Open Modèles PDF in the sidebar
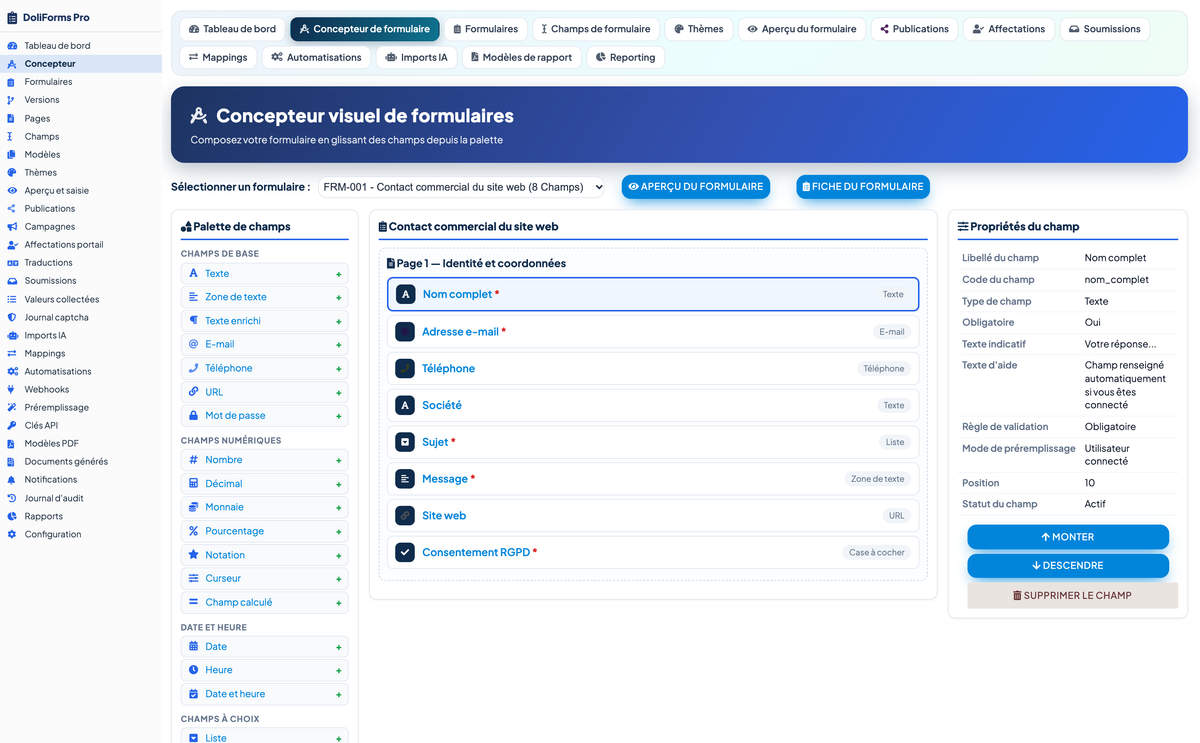 52,443
